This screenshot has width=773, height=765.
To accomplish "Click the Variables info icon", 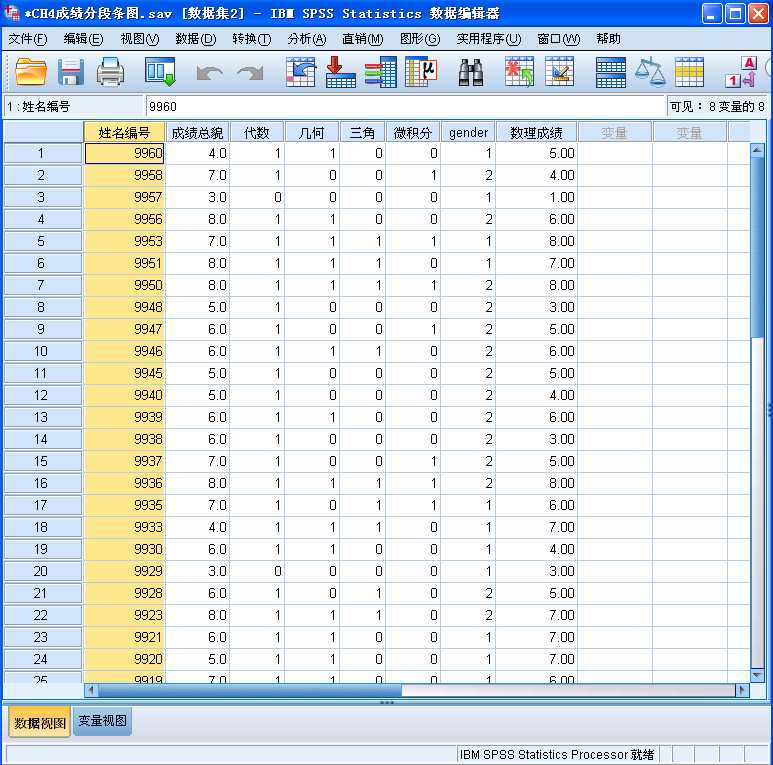I will tap(381, 72).
